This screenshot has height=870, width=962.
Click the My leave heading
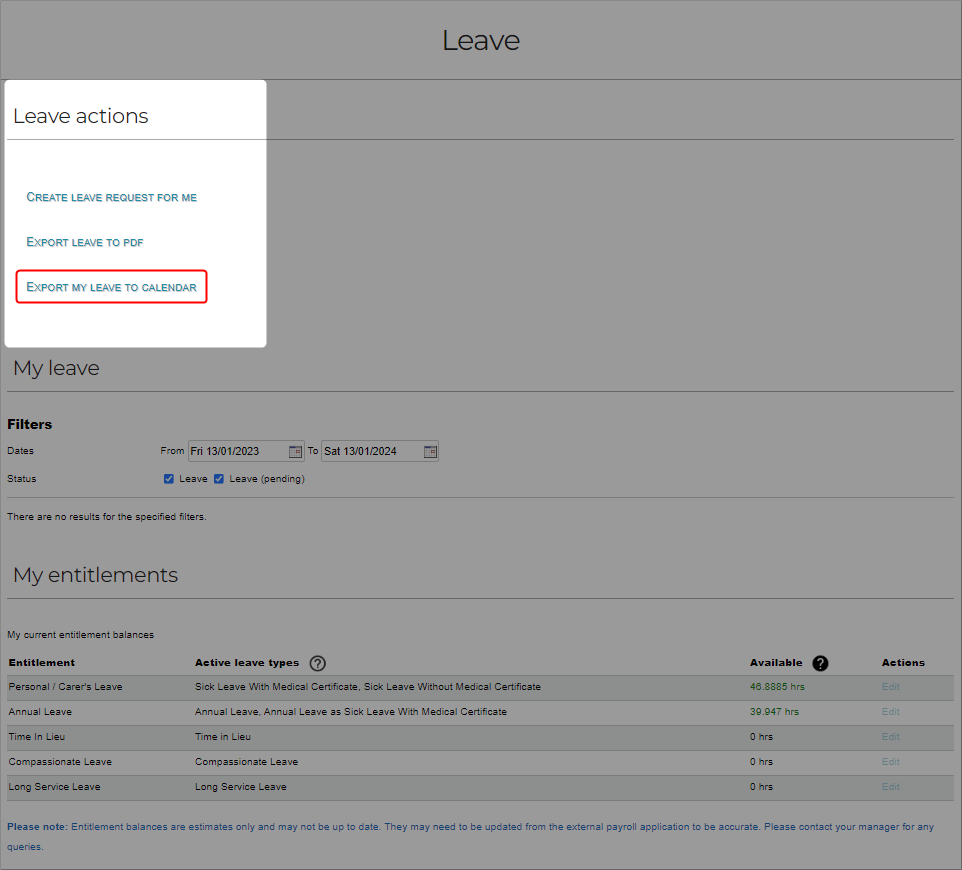[x=56, y=368]
